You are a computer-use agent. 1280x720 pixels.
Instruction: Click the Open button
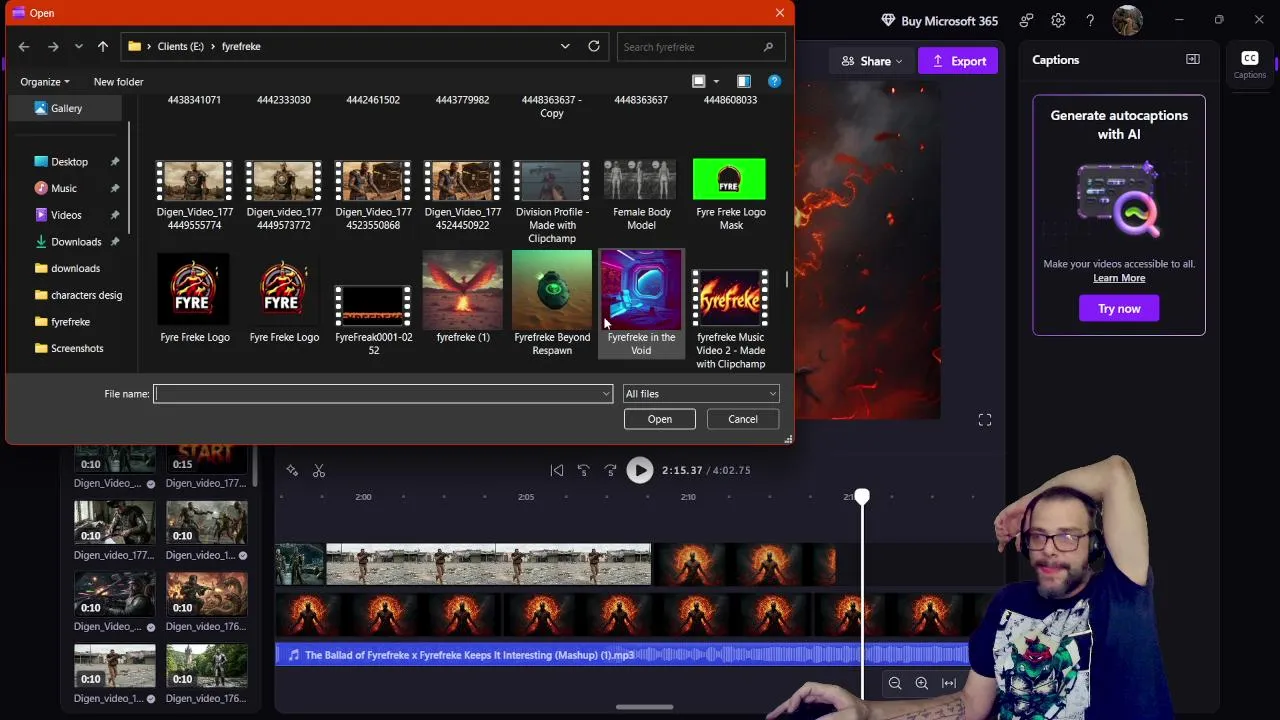pos(659,419)
